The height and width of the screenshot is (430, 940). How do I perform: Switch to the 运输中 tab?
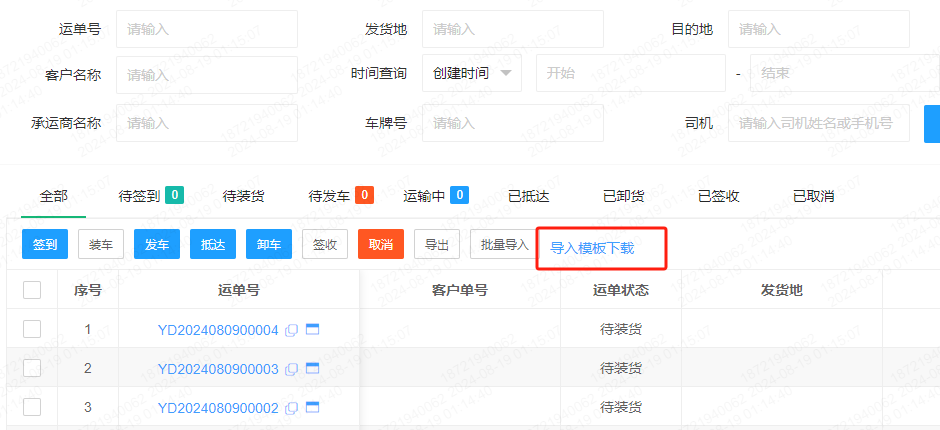[x=424, y=196]
